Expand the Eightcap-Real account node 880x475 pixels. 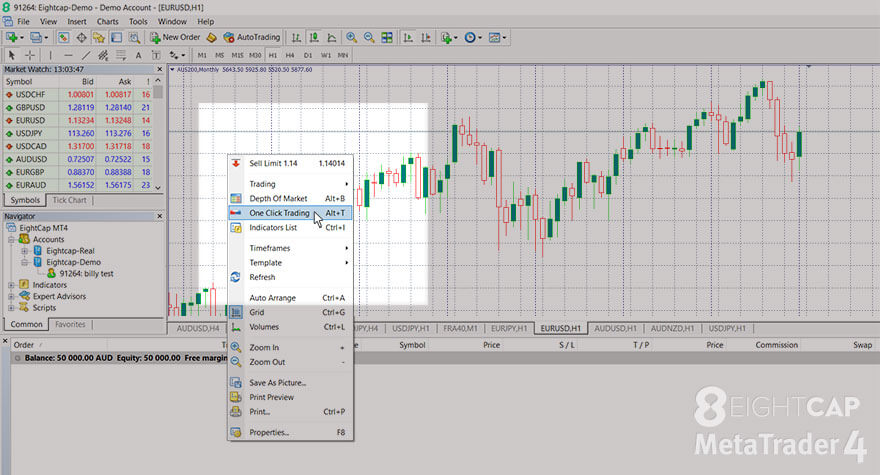pyautogui.click(x=25, y=251)
